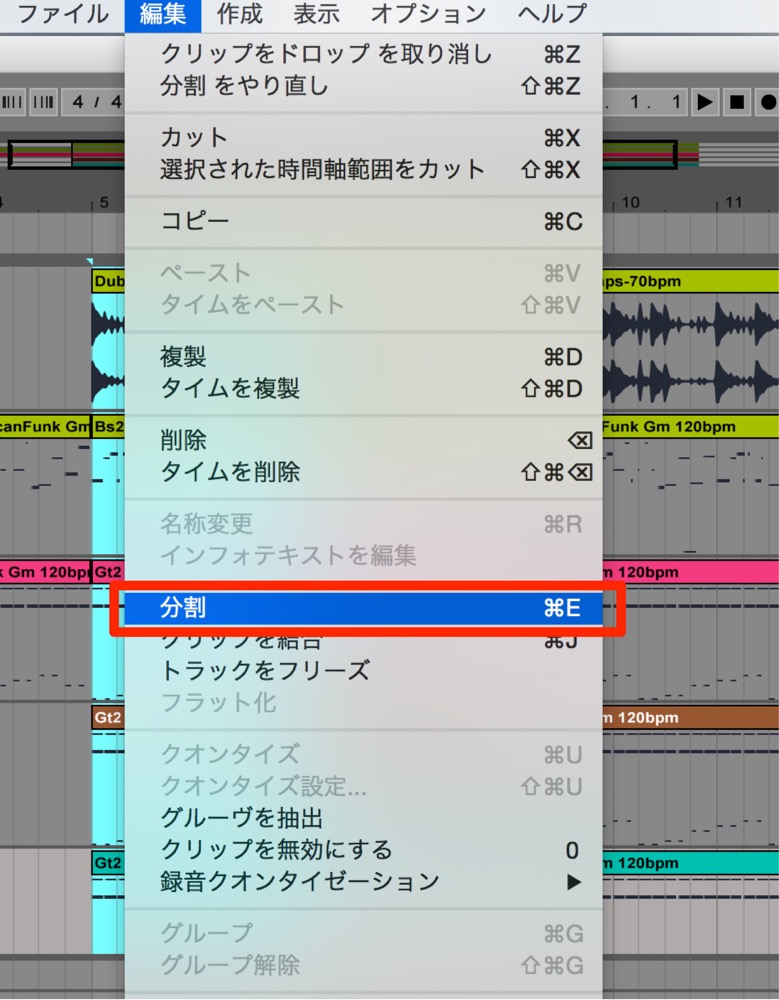Screen dimensions: 779x1000
Task: Choose タイムを削除 entry
Action: (x=364, y=472)
